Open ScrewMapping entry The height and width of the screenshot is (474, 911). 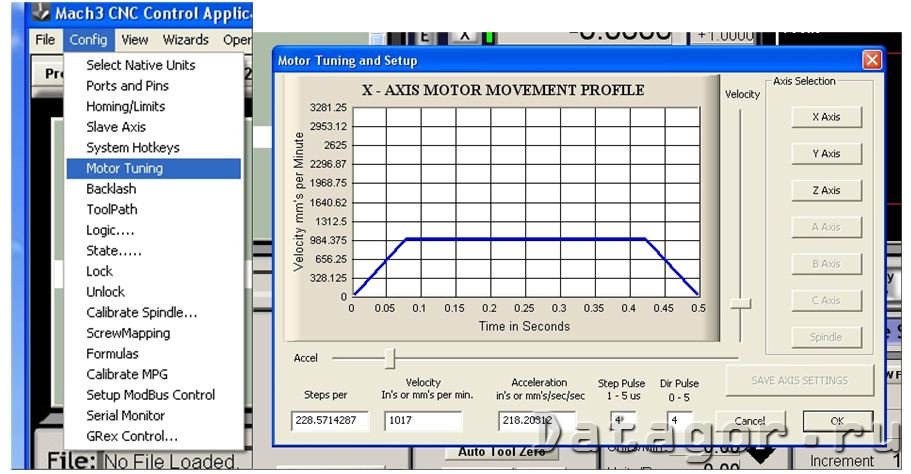point(153,333)
